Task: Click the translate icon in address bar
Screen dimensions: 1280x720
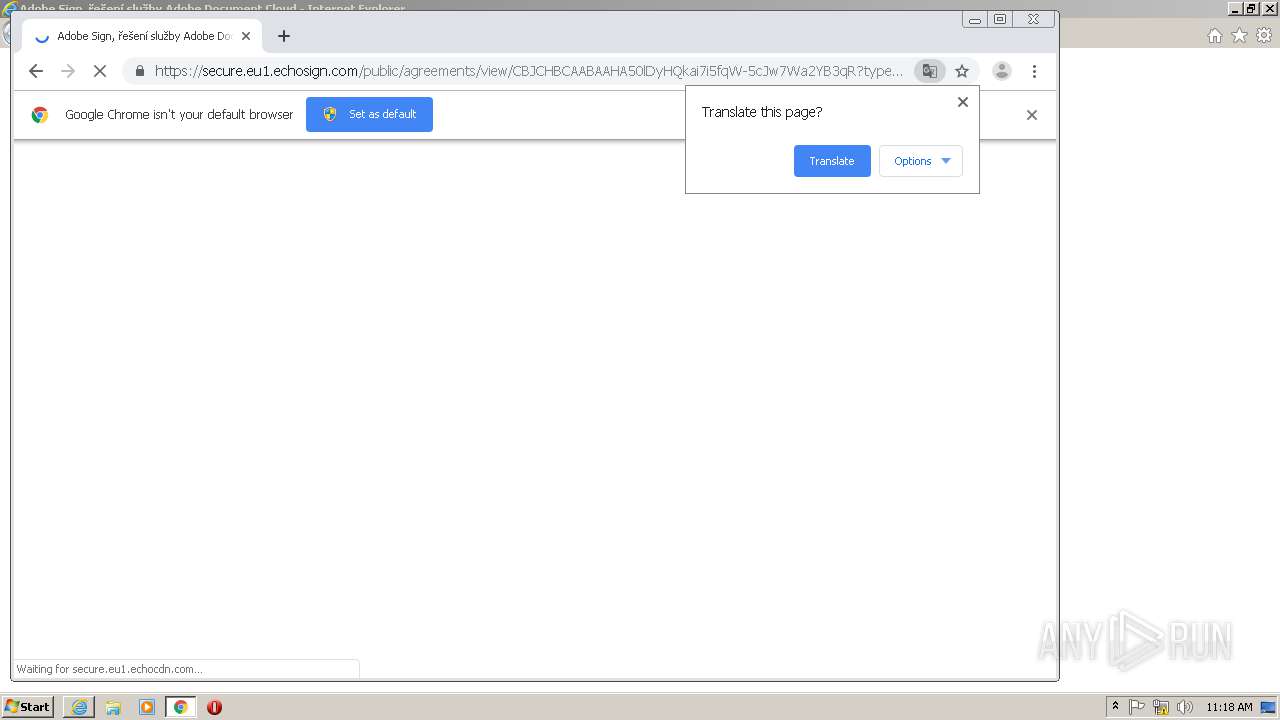Action: tap(930, 71)
